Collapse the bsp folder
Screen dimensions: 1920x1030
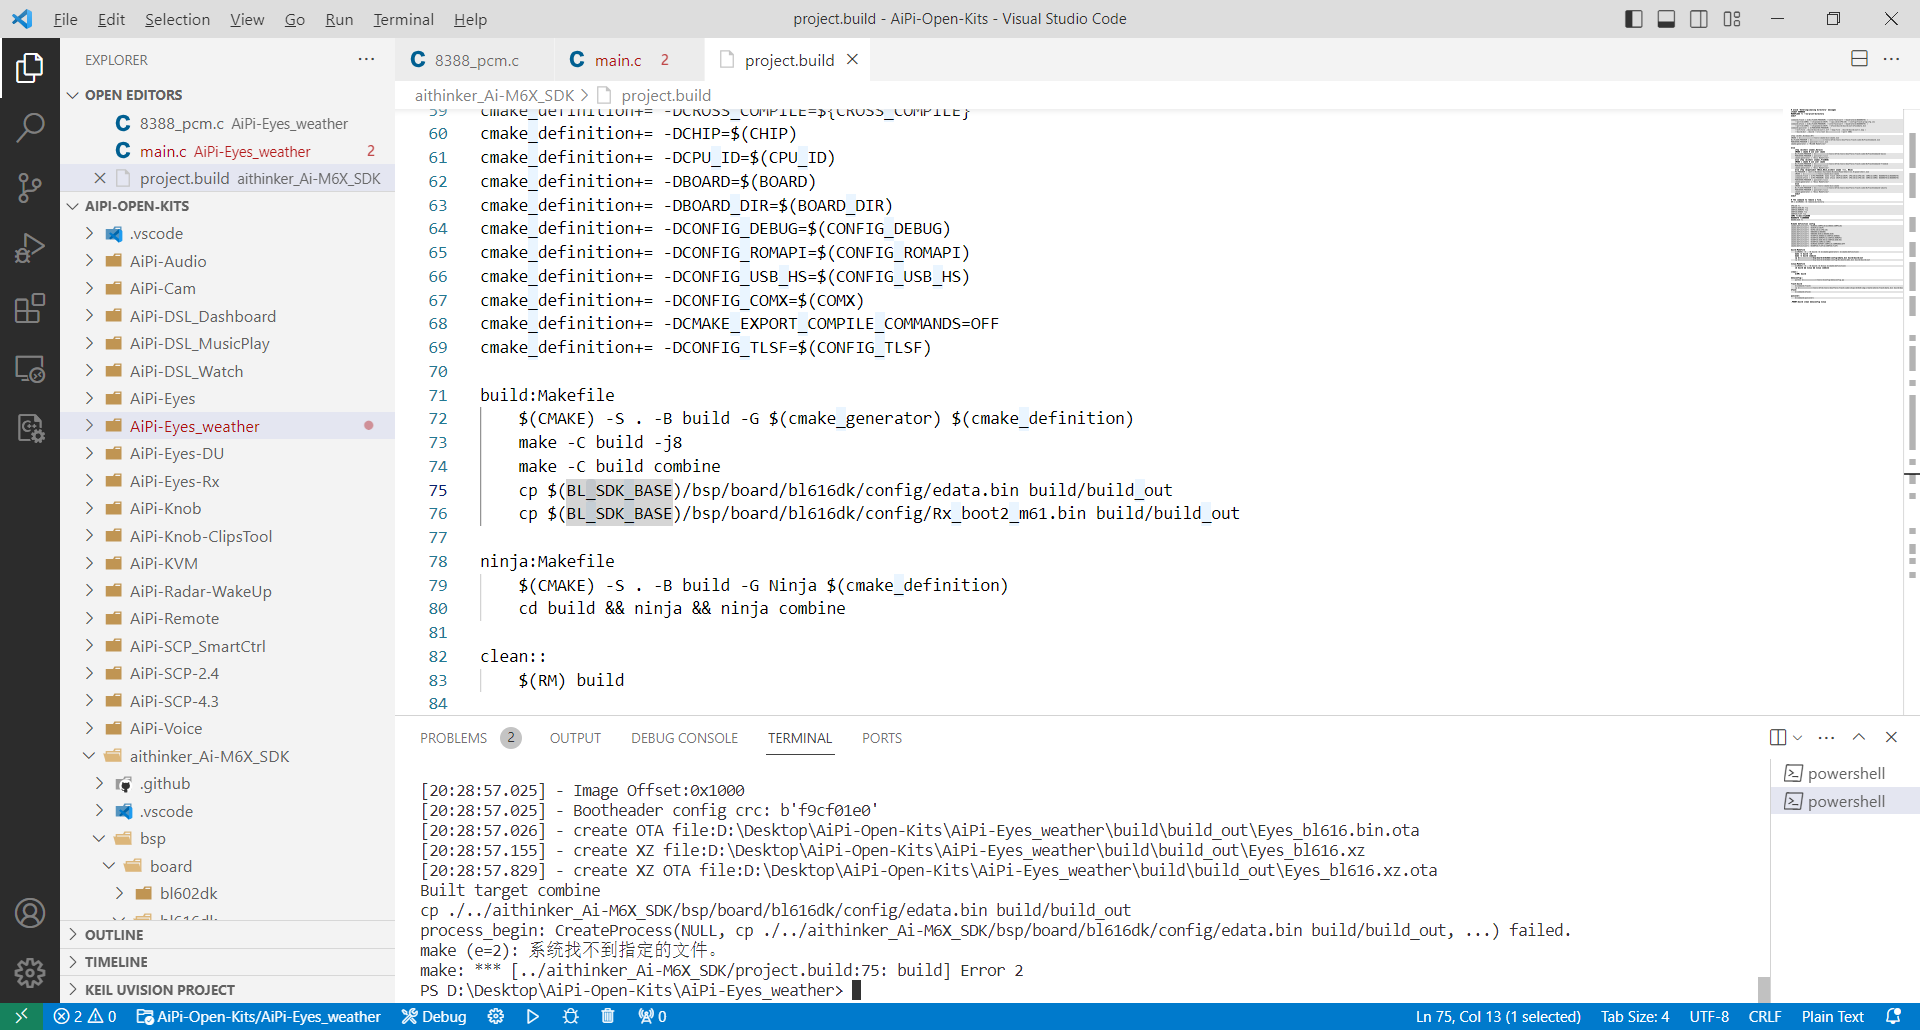point(227,838)
